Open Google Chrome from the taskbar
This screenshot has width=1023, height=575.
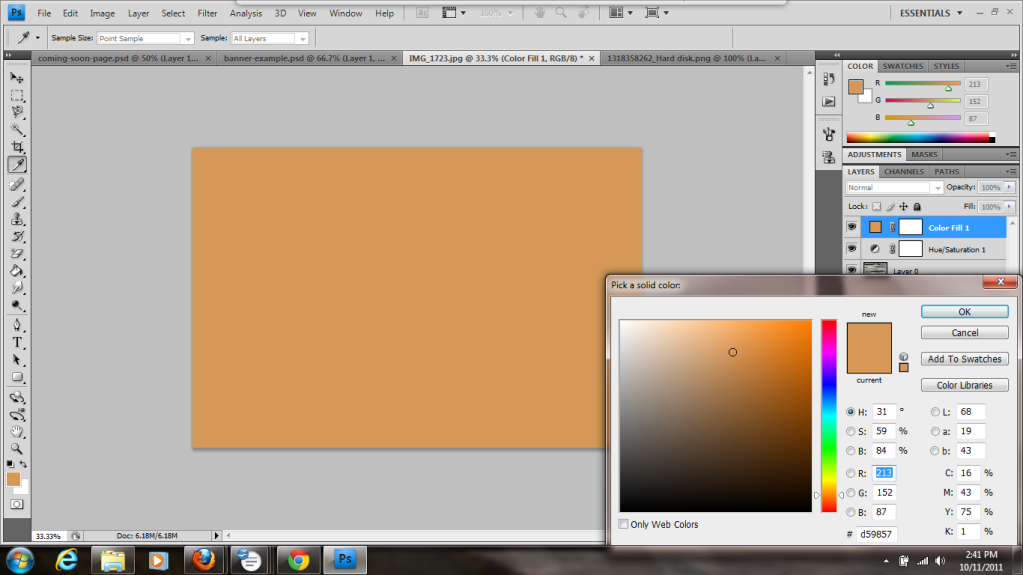pyautogui.click(x=298, y=559)
